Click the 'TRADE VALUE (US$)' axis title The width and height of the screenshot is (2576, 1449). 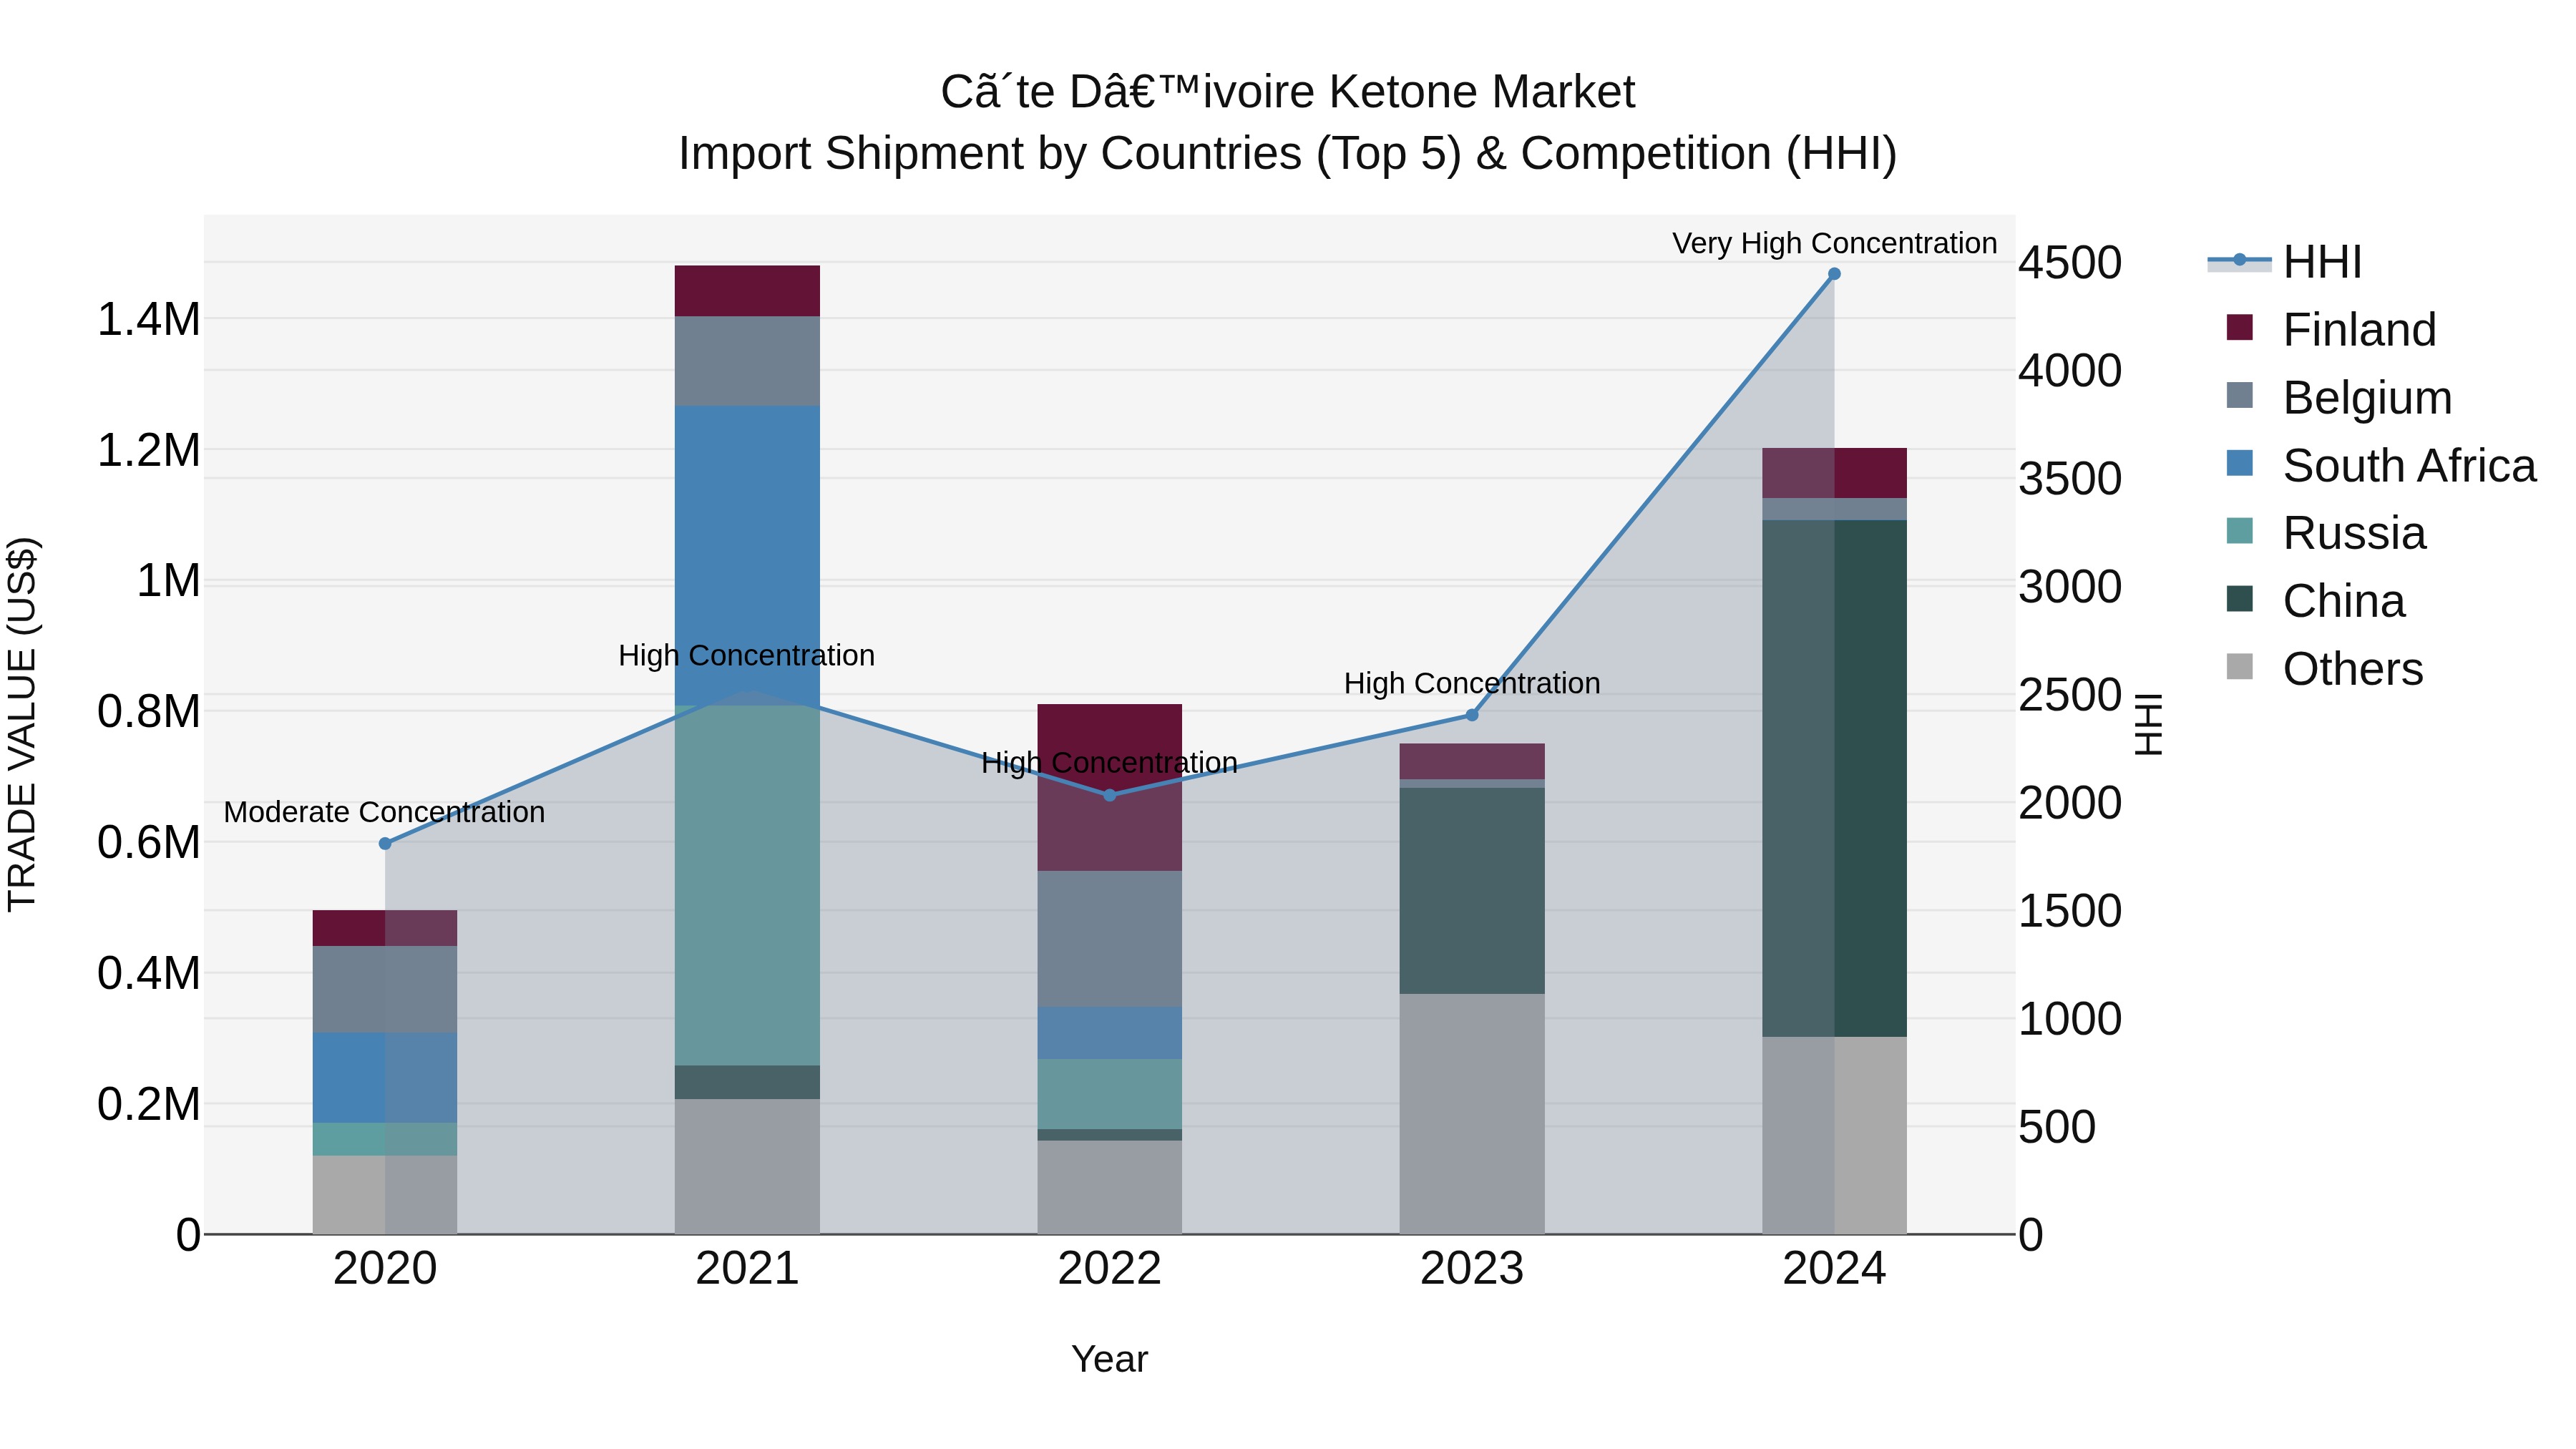22,724
